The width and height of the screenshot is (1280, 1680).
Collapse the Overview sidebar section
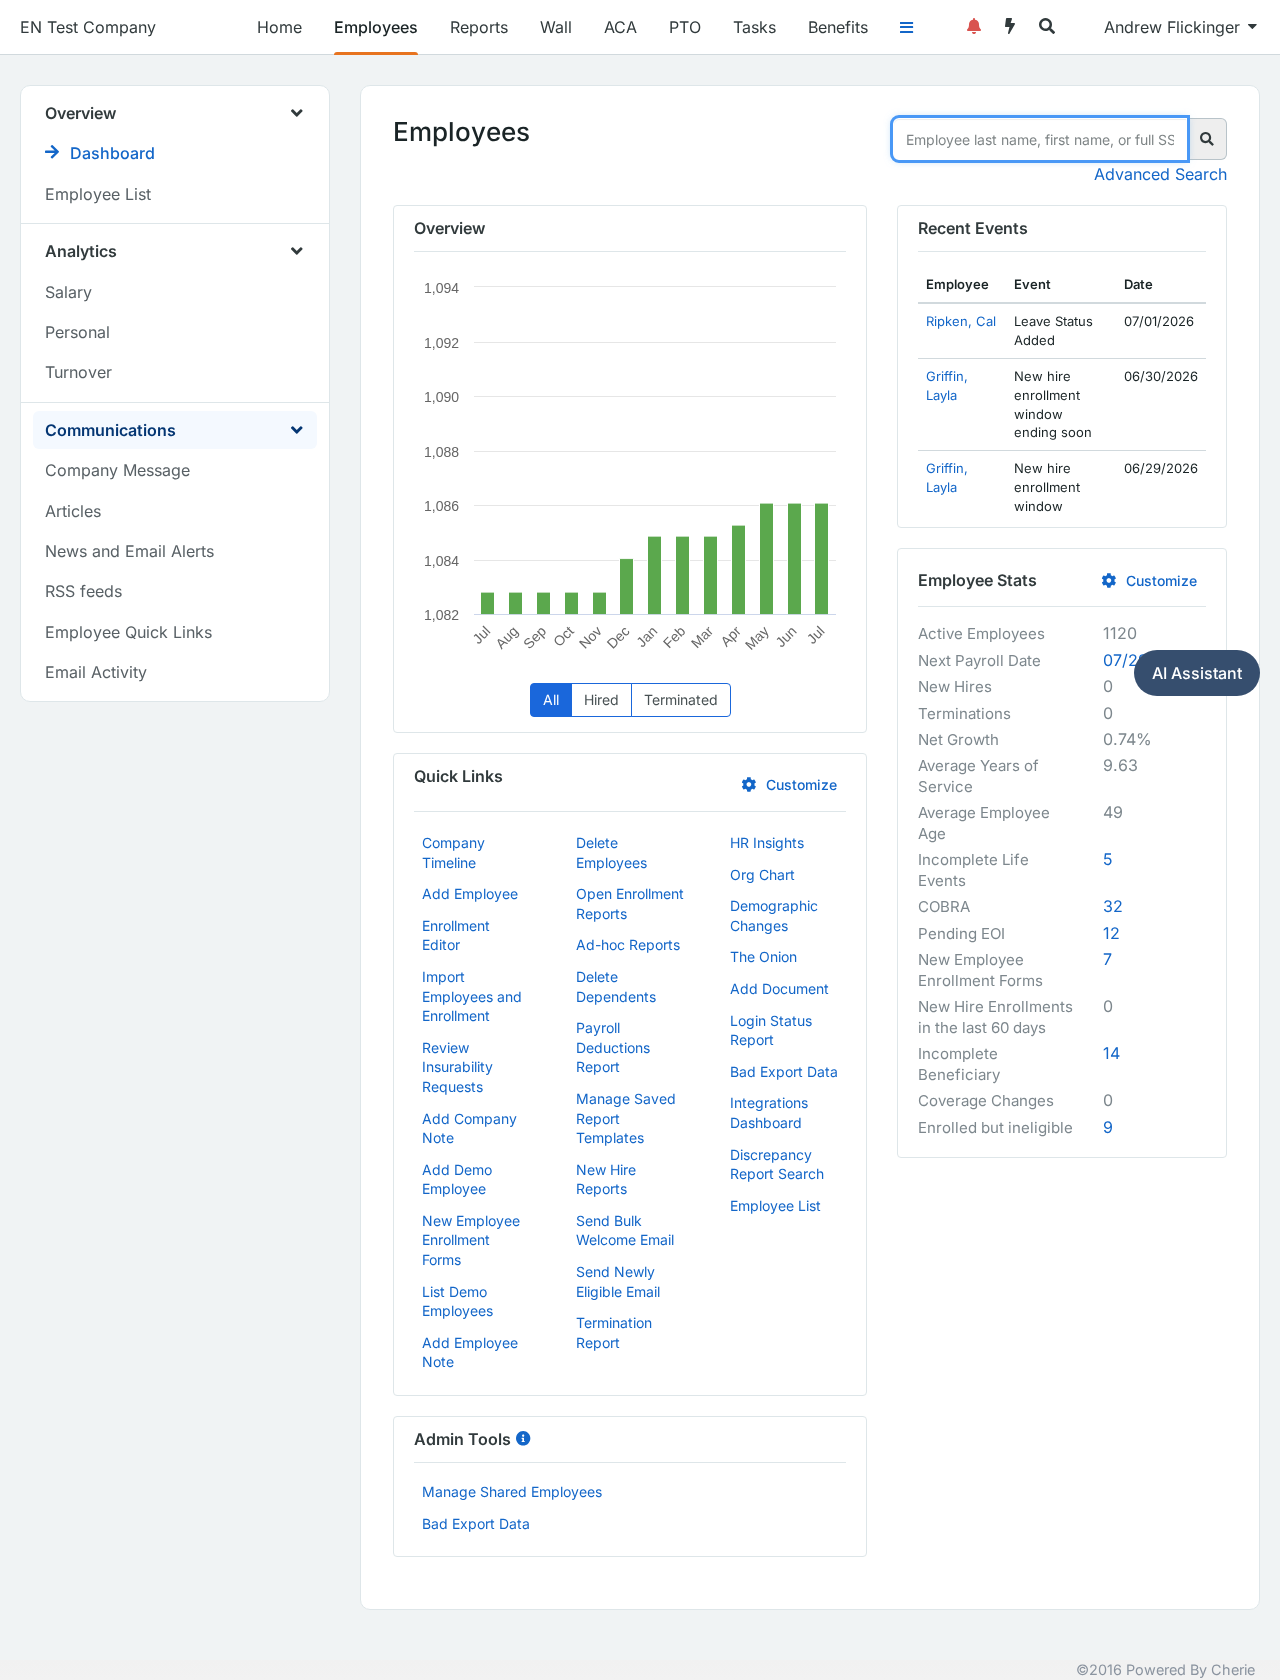point(296,113)
